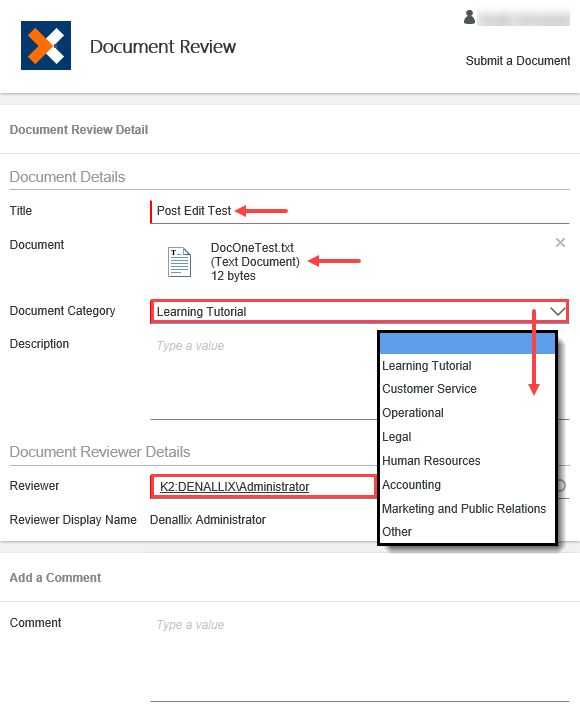580x714 pixels.
Task: Click the Title field with Post Edit Test
Action: pyautogui.click(x=360, y=211)
